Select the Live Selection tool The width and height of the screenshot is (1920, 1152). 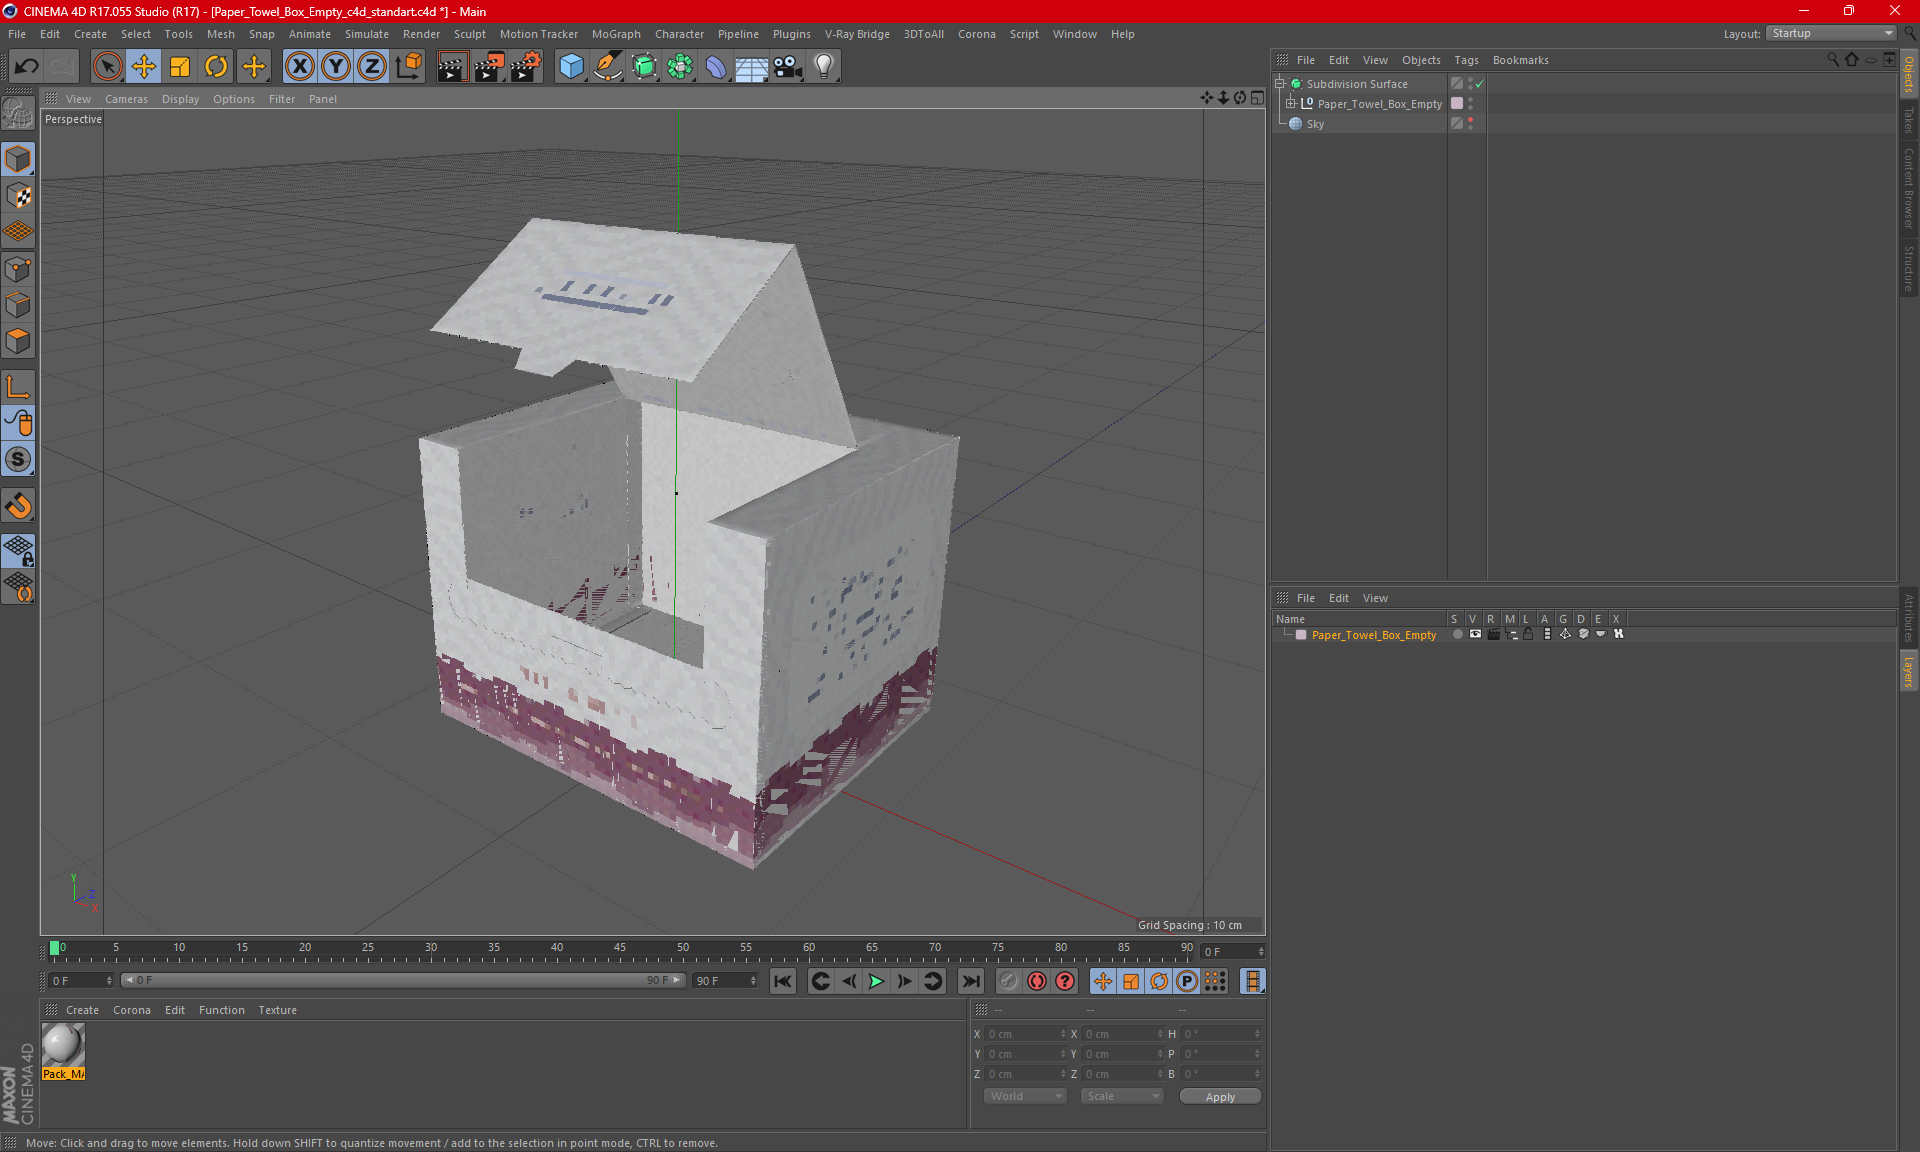[x=107, y=67]
